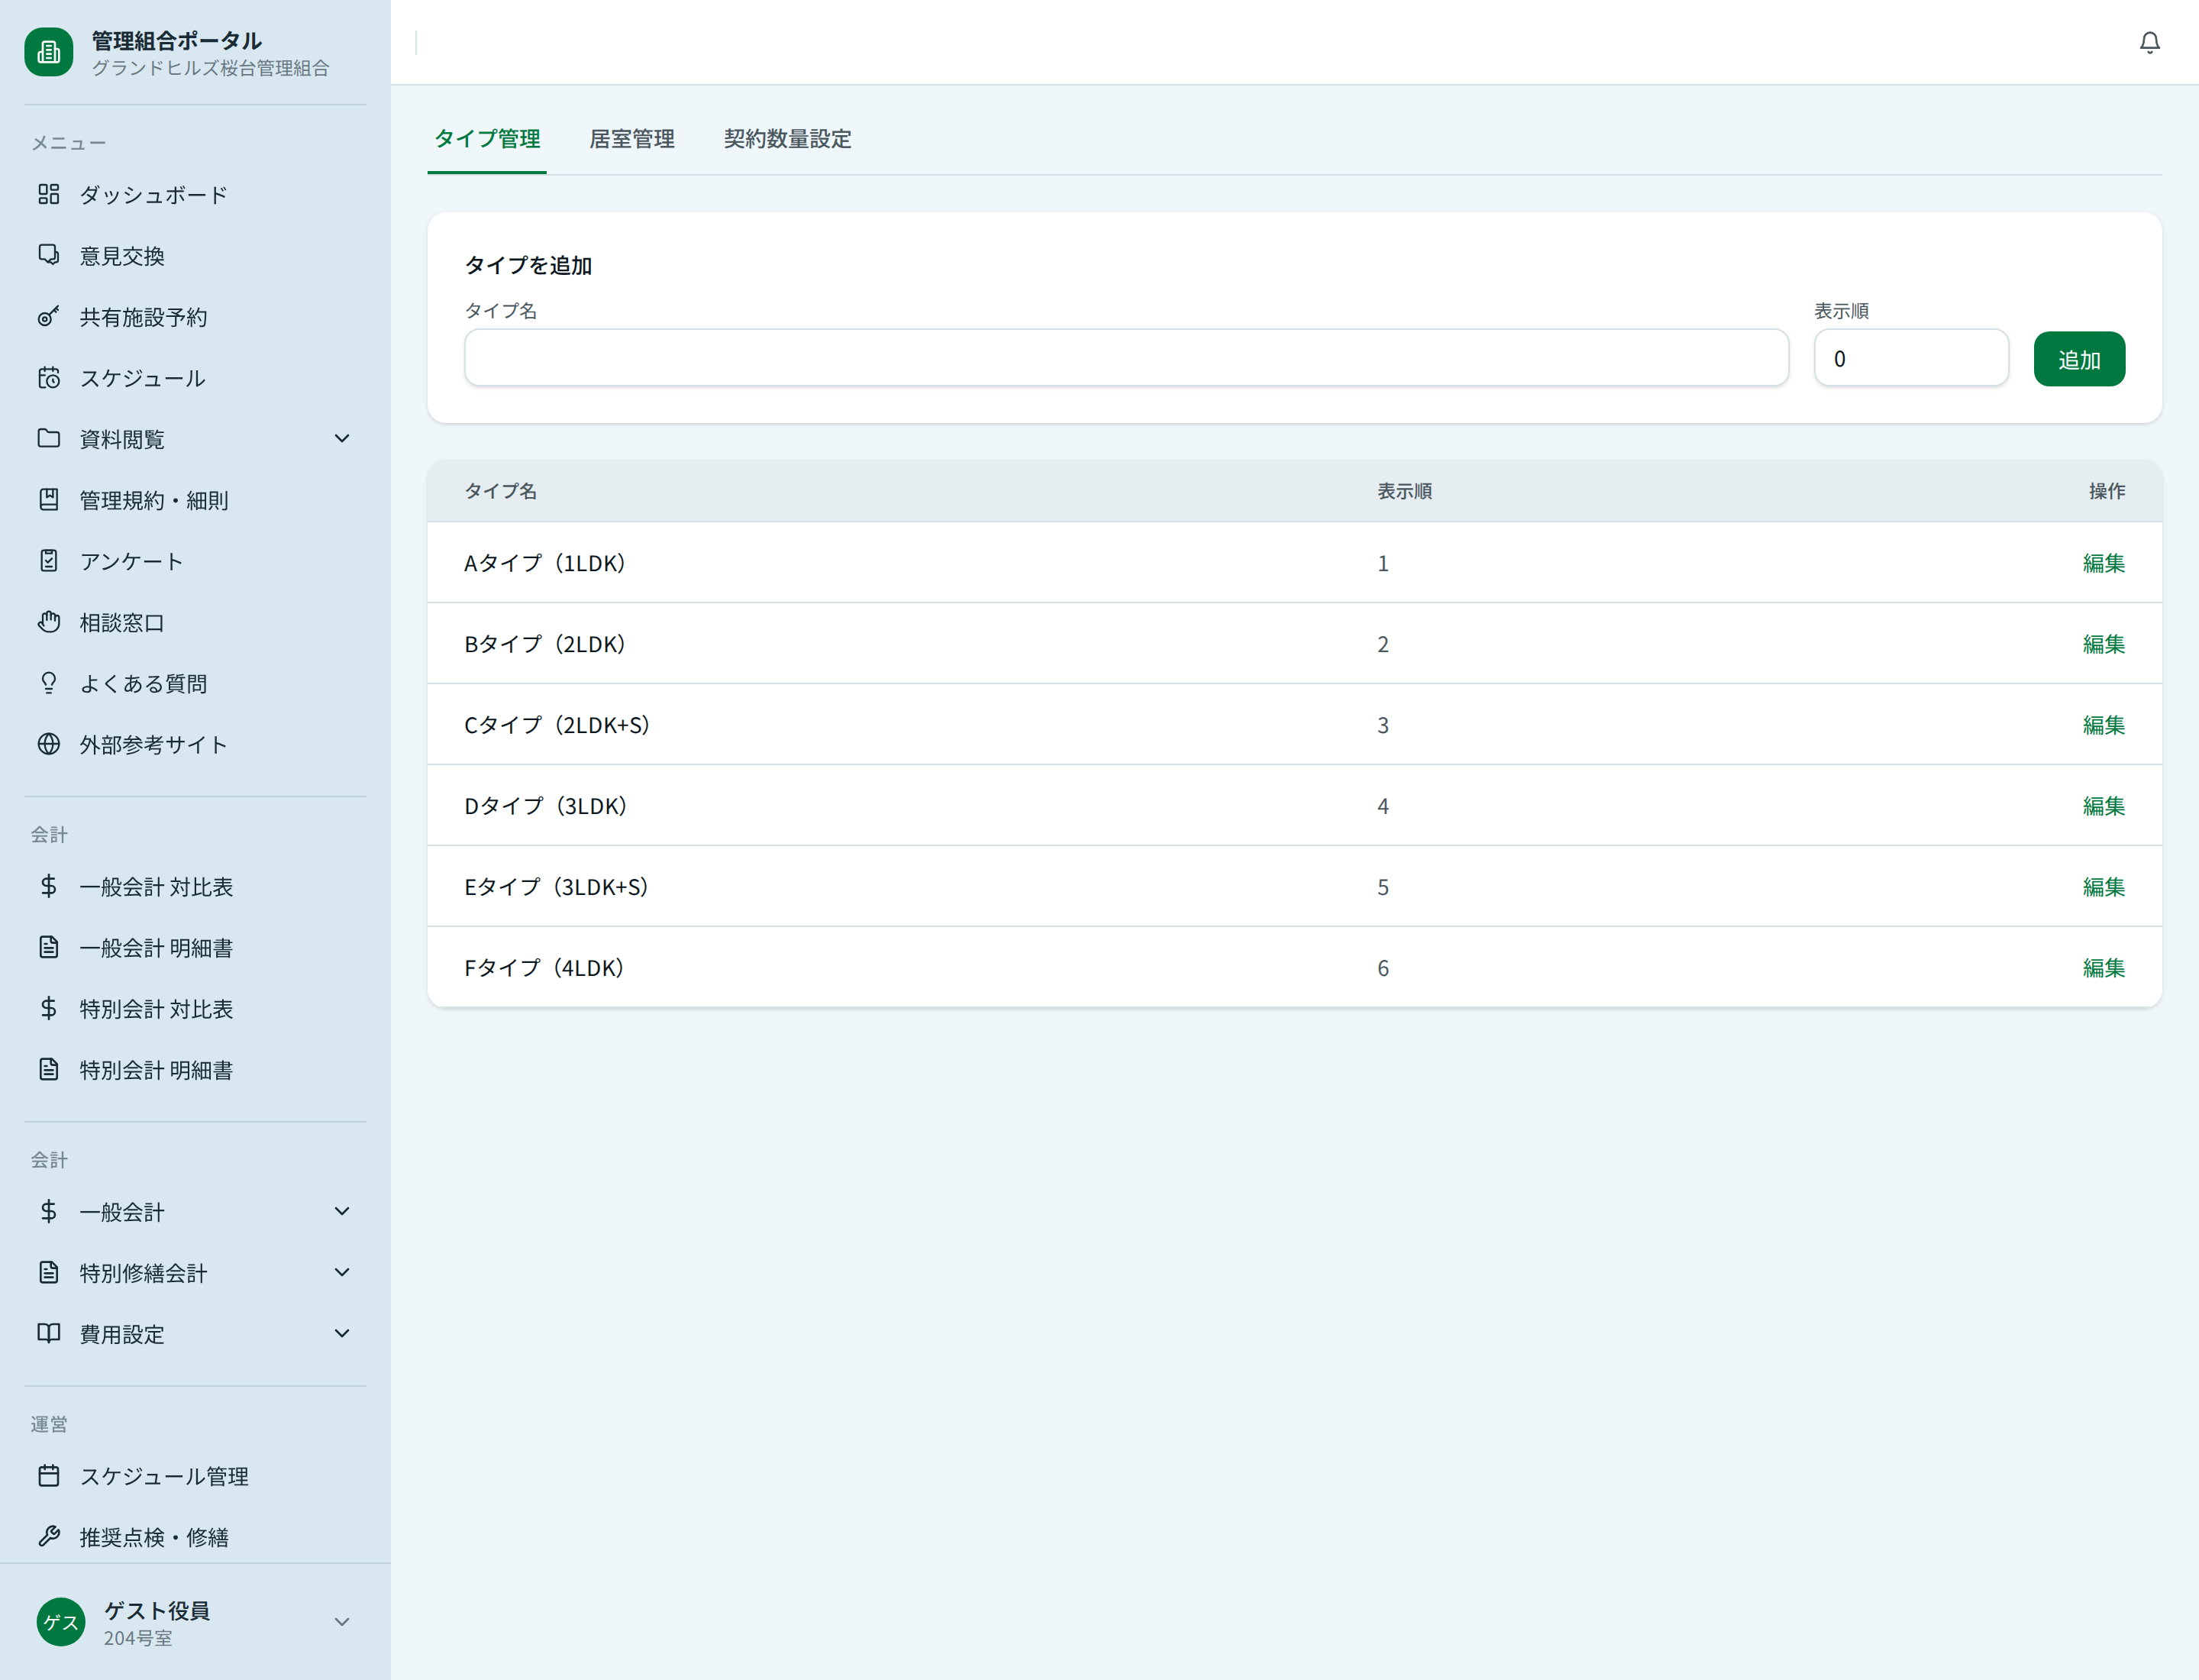Image resolution: width=2199 pixels, height=1680 pixels.
Task: Click the dashboard grid icon in sidebar
Action: tap(48, 194)
